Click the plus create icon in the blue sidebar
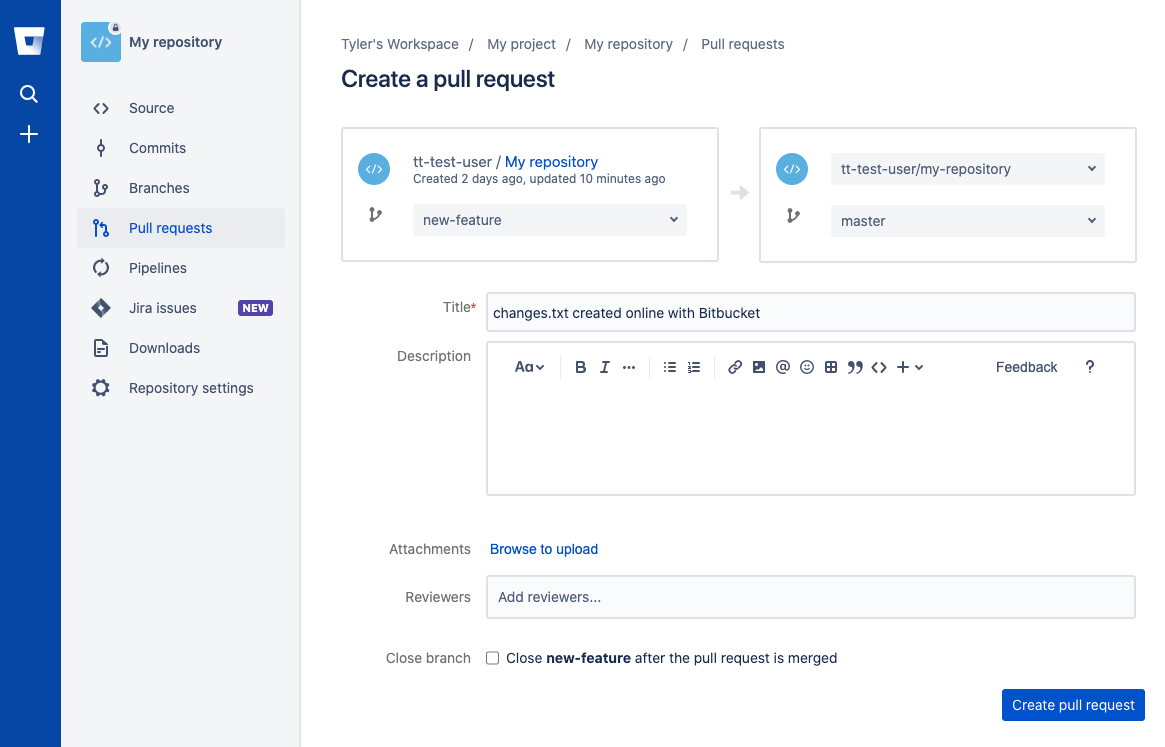1165x747 pixels. pos(29,134)
